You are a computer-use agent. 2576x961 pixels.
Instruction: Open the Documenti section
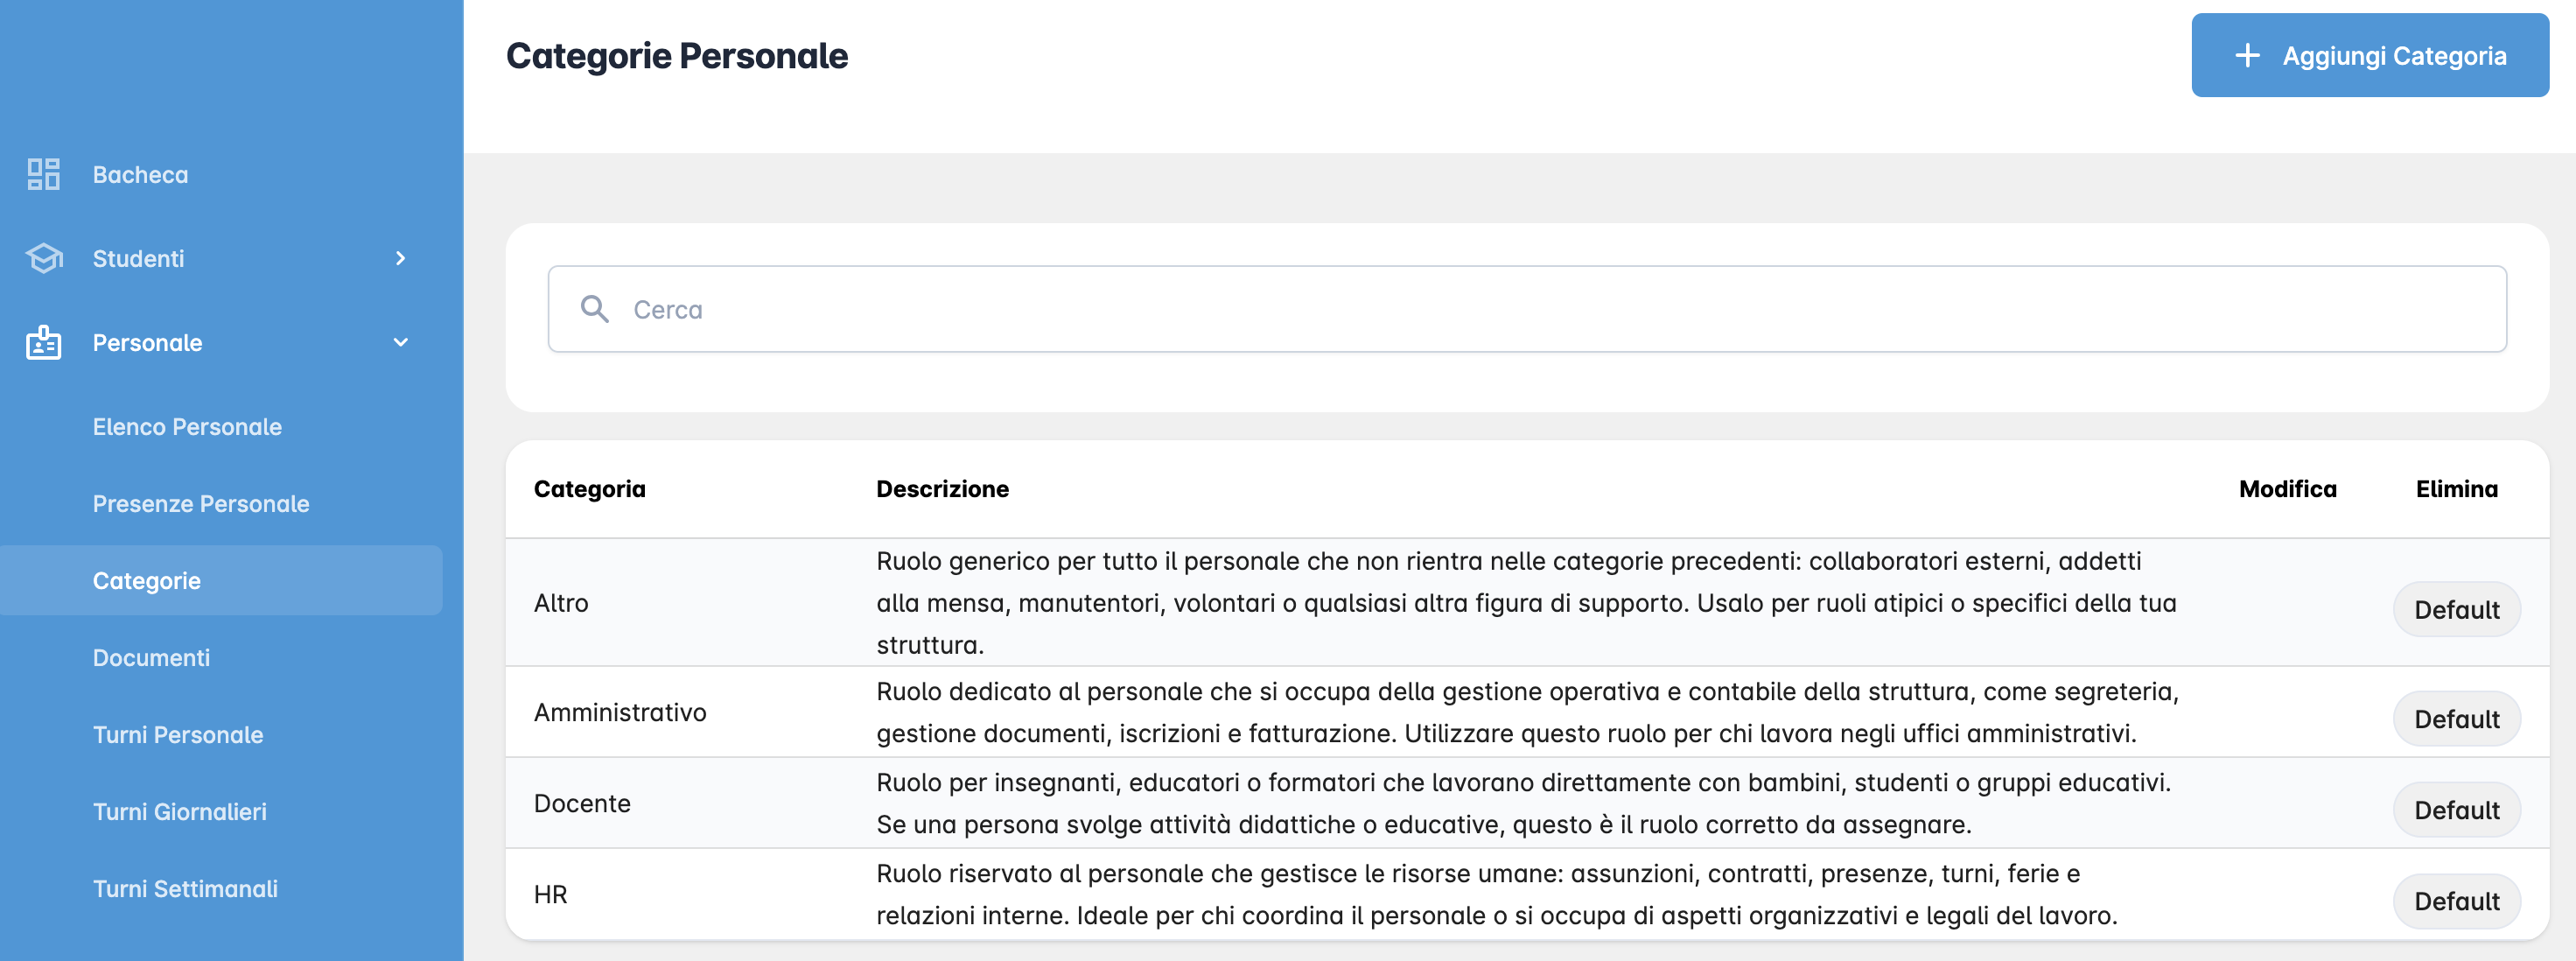(x=151, y=657)
